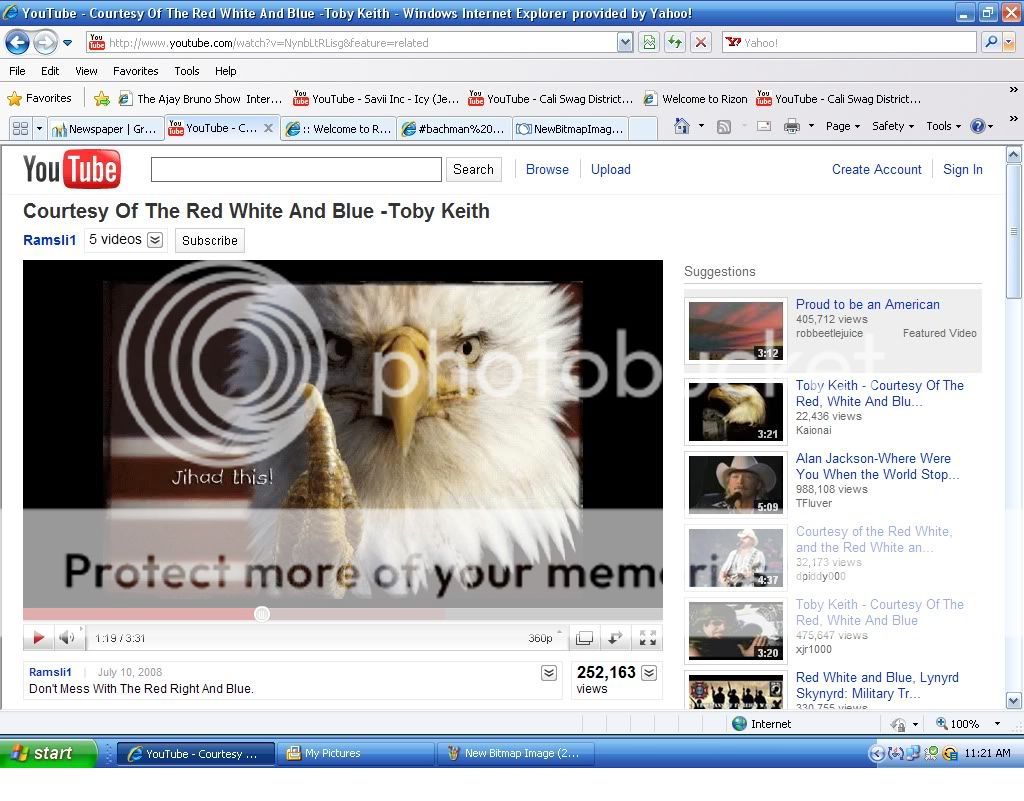Open the address bar history dropdown

(x=625, y=43)
